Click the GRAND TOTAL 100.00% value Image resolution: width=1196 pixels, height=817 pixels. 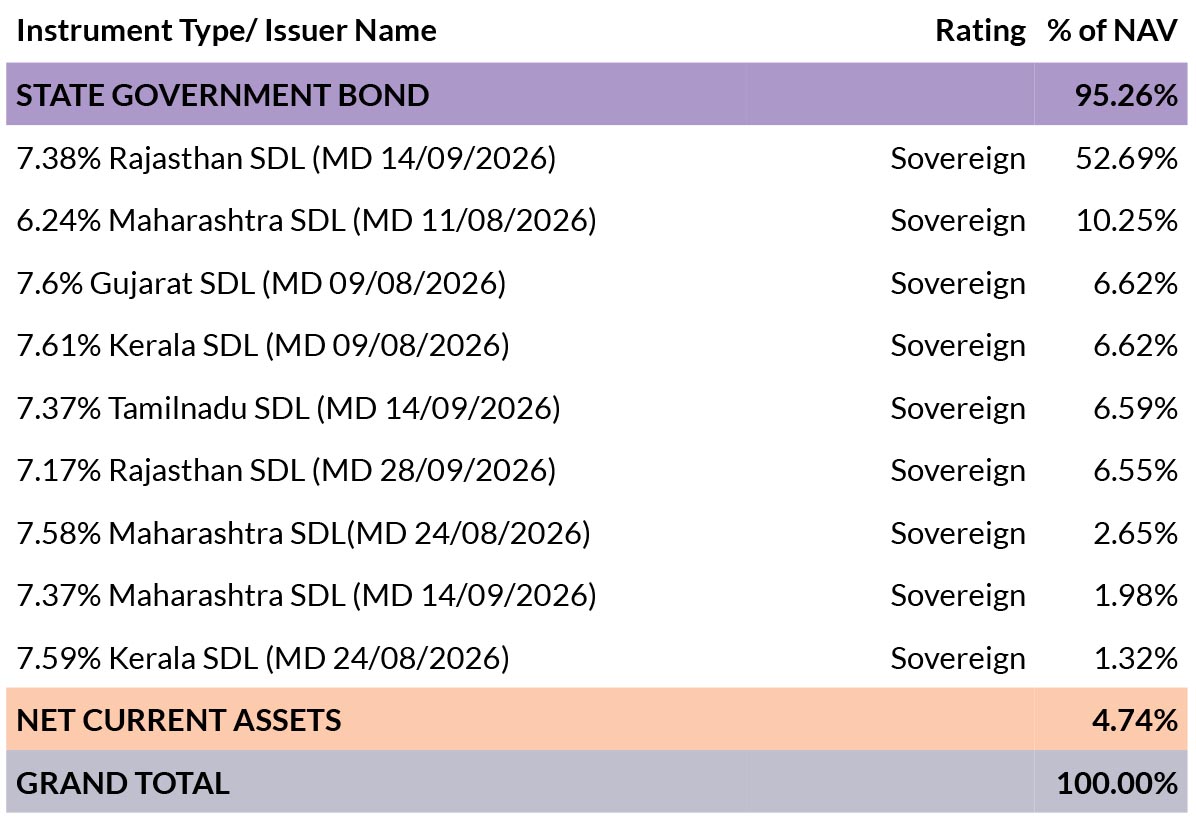1117,783
